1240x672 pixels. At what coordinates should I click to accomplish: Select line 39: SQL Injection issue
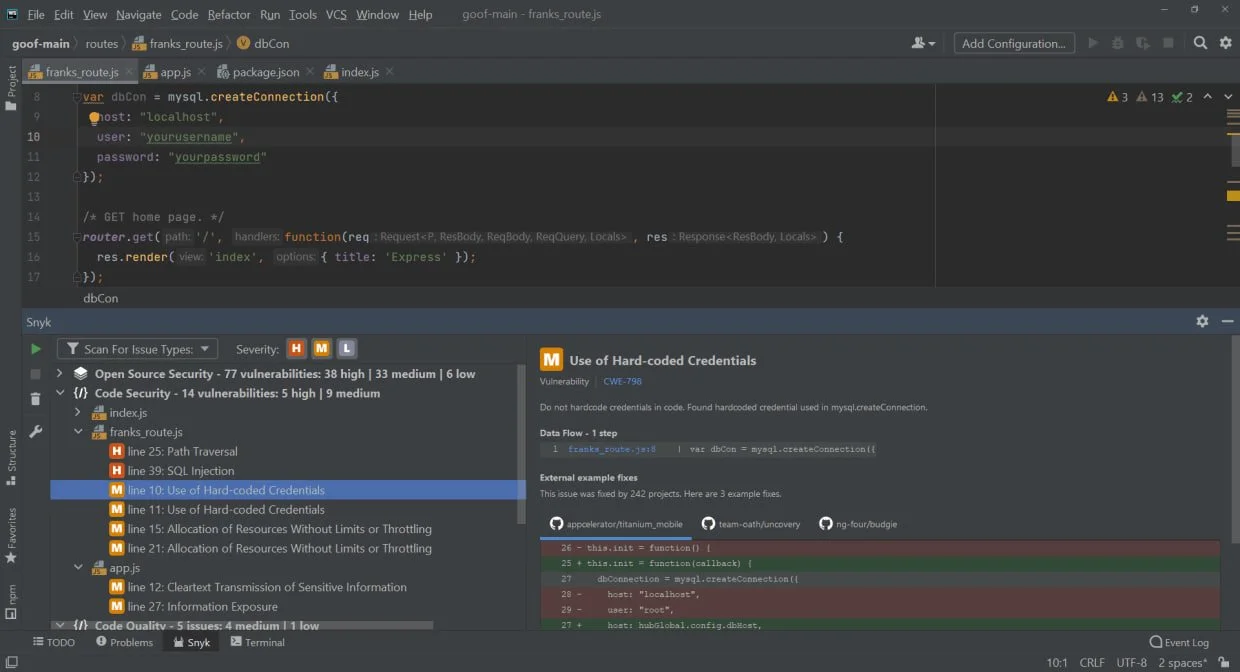click(171, 471)
